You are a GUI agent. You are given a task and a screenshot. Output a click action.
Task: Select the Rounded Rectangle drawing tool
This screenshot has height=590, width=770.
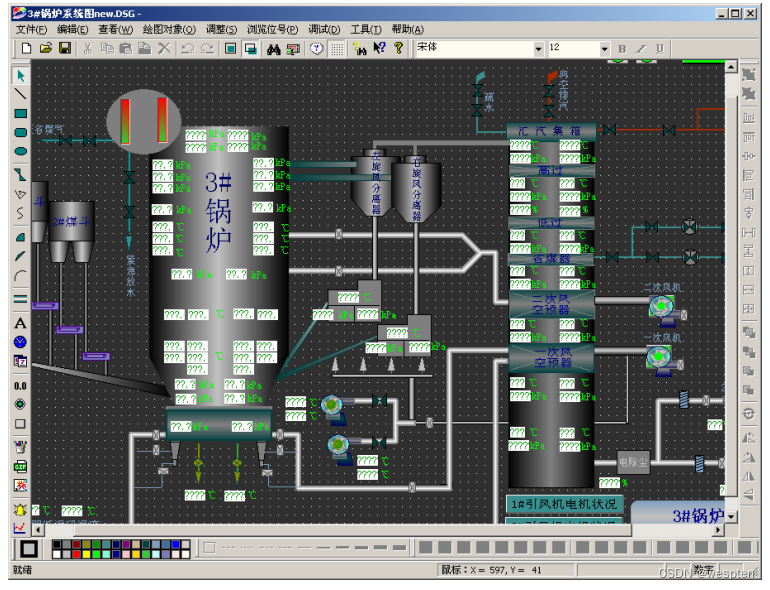[x=20, y=132]
